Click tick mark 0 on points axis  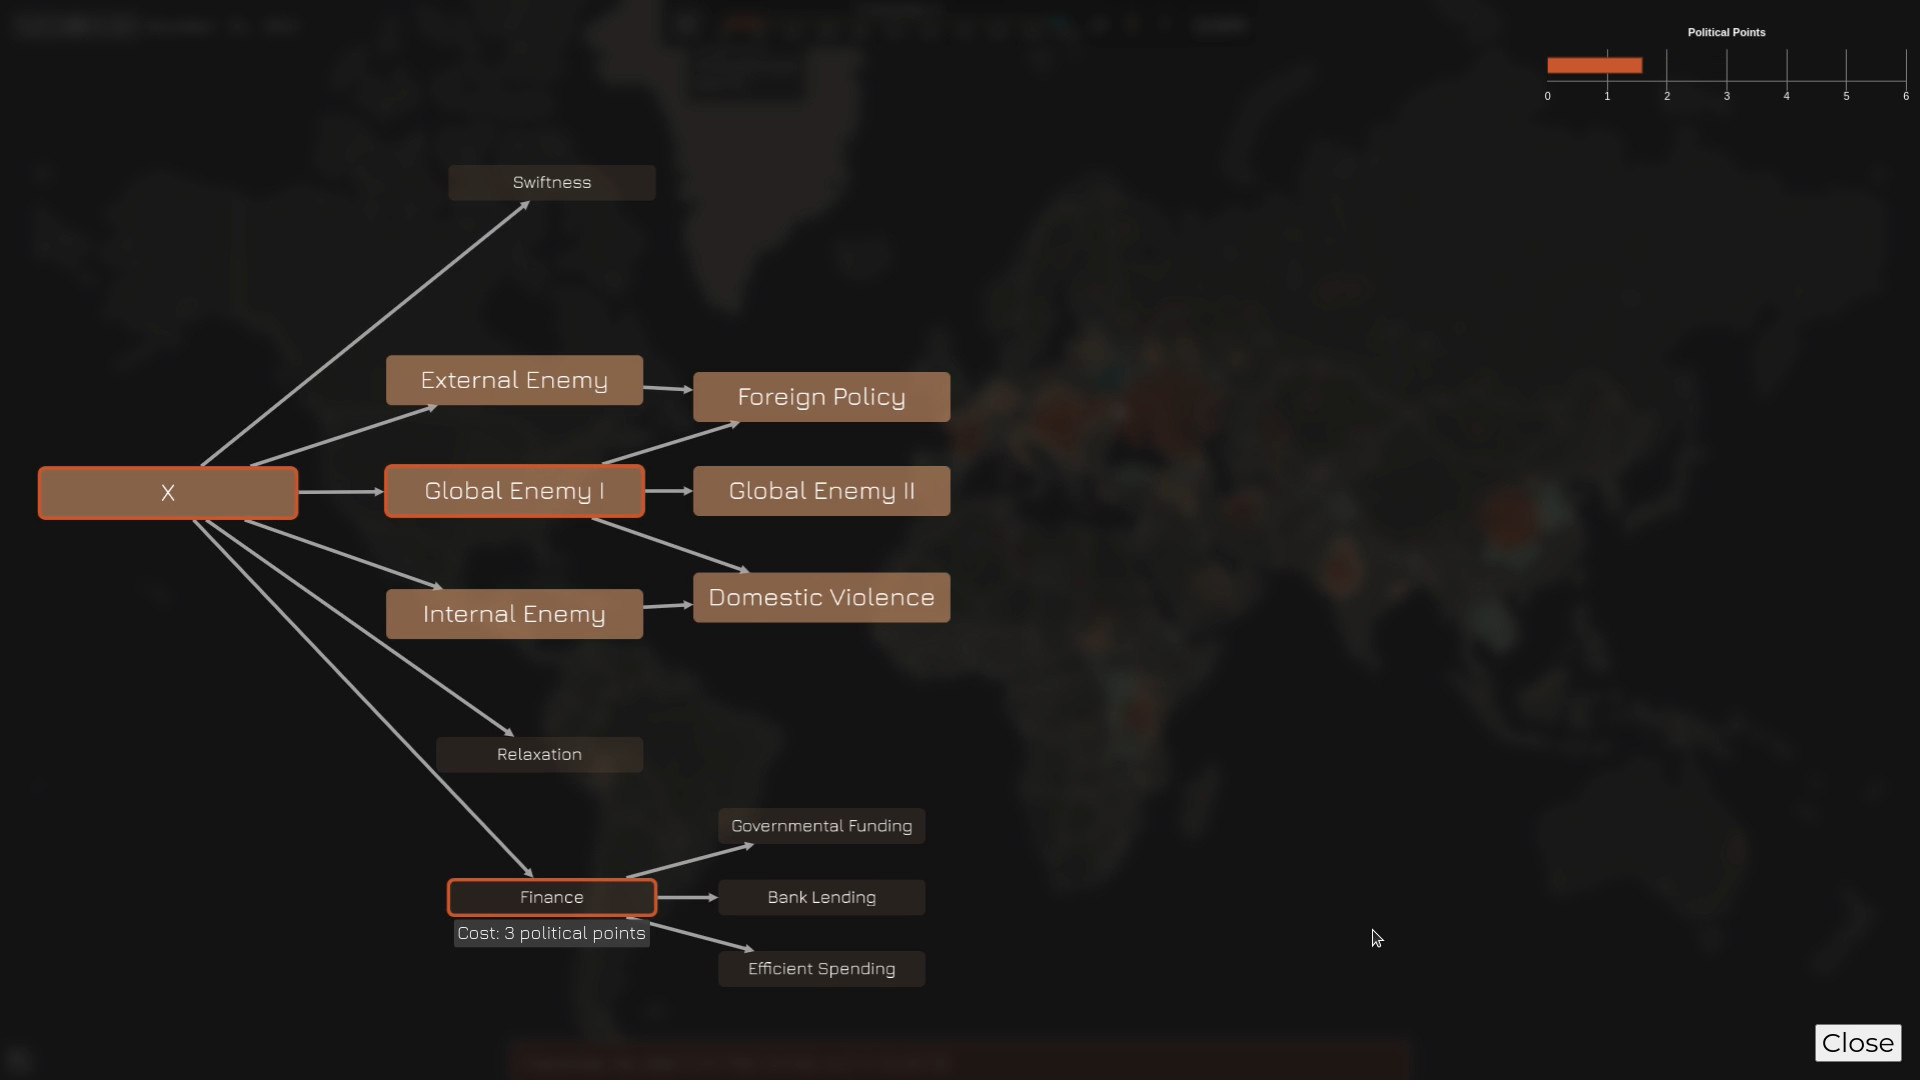coord(1547,97)
